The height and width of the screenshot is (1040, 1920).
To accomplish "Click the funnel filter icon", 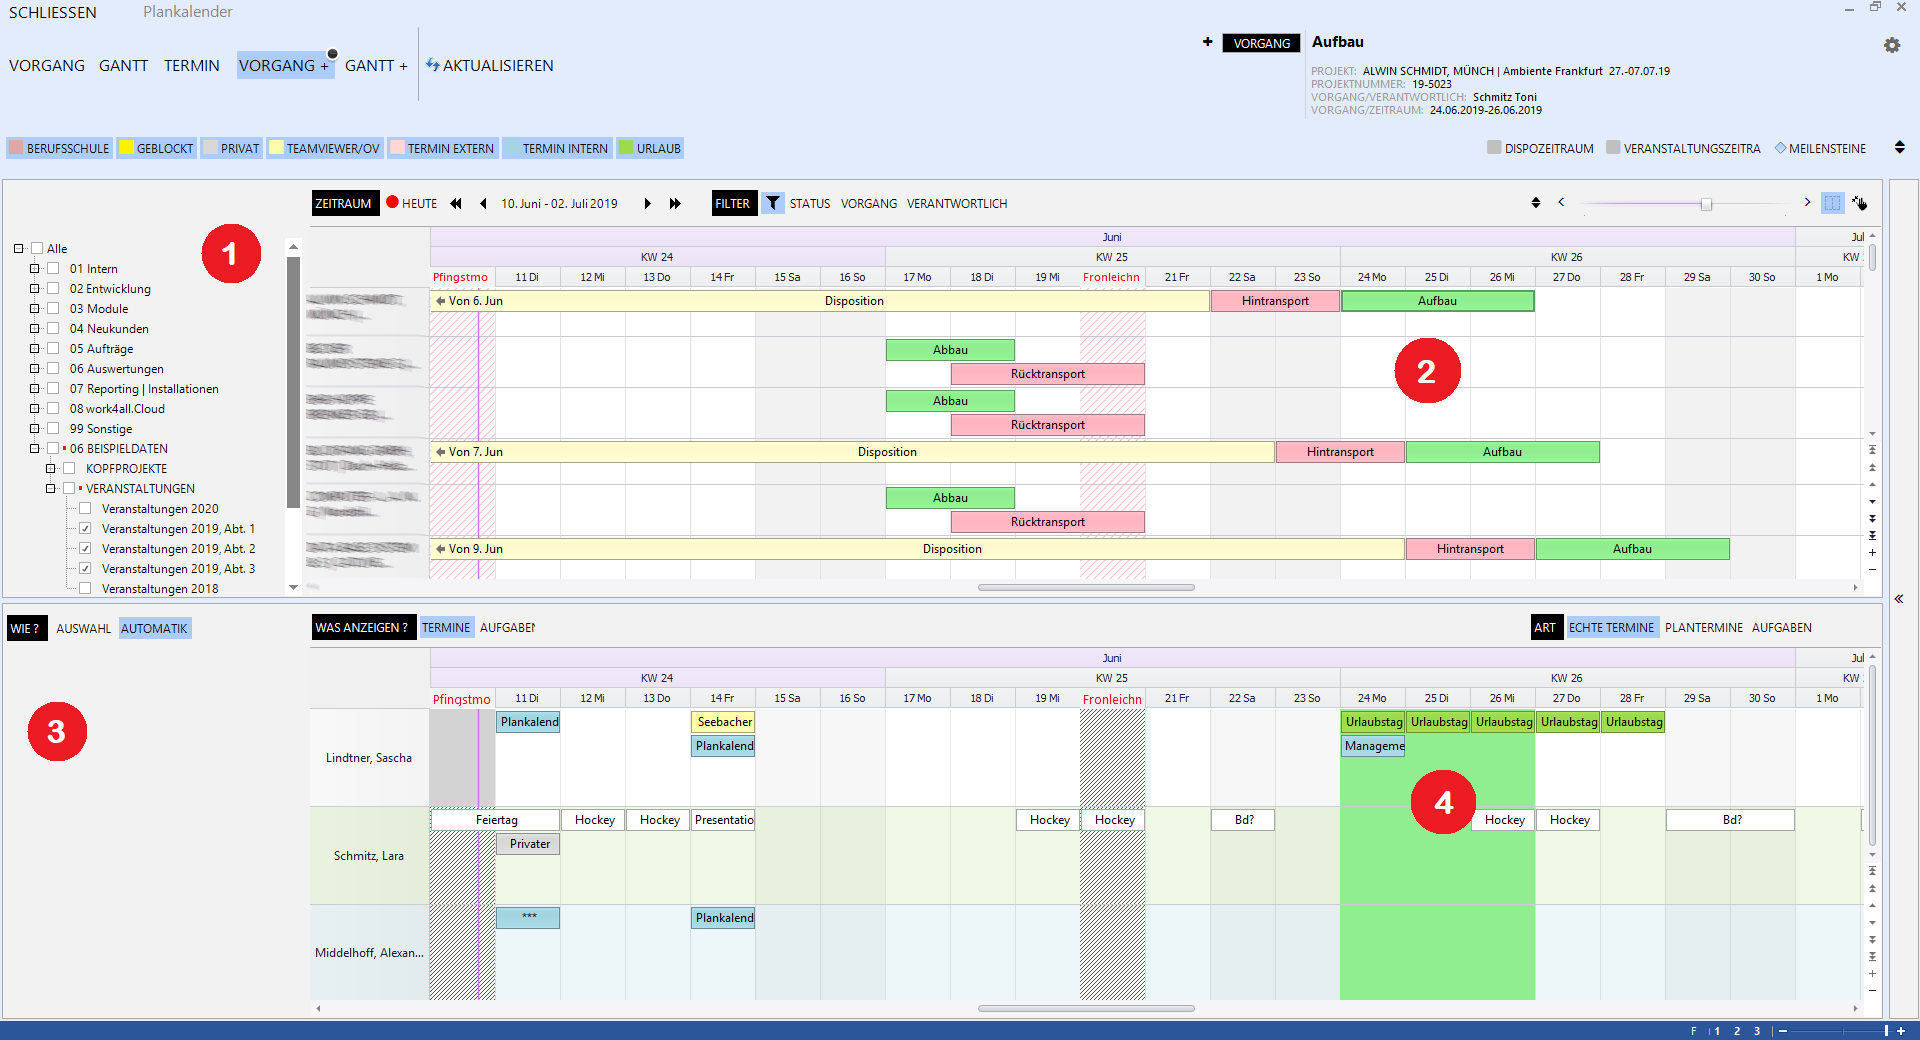I will pos(772,203).
